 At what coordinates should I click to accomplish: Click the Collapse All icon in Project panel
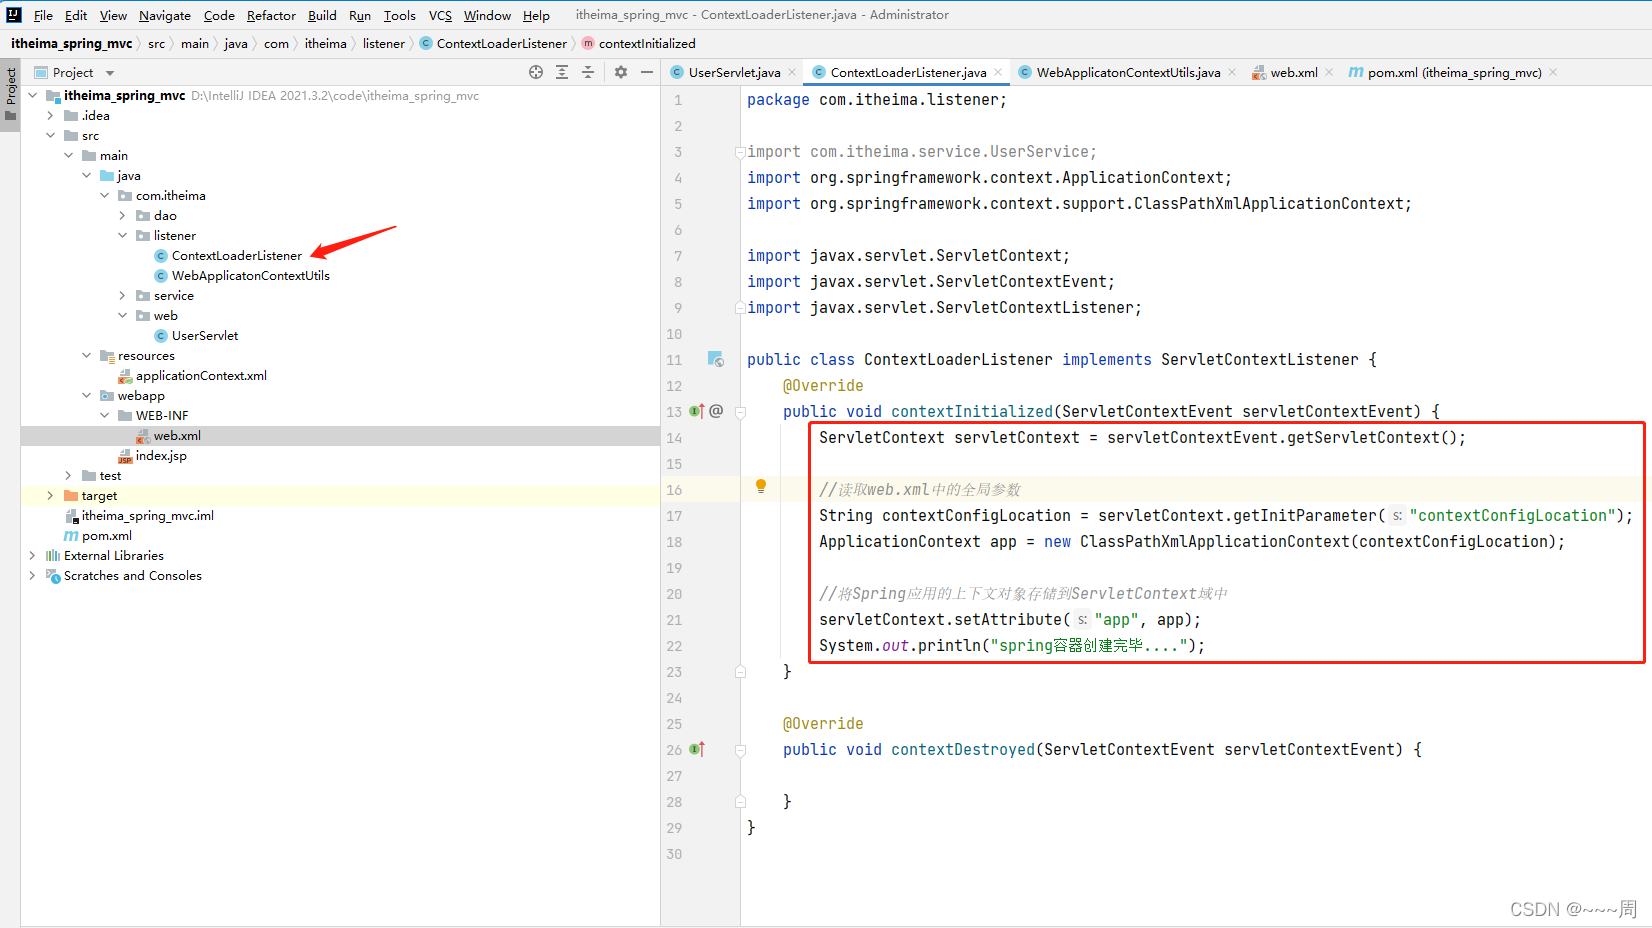click(588, 72)
